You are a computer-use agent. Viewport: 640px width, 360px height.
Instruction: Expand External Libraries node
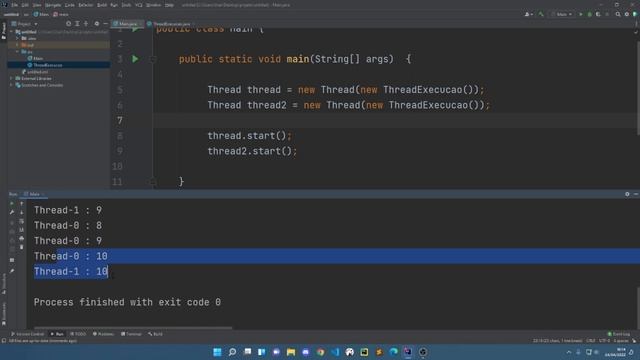[11, 78]
